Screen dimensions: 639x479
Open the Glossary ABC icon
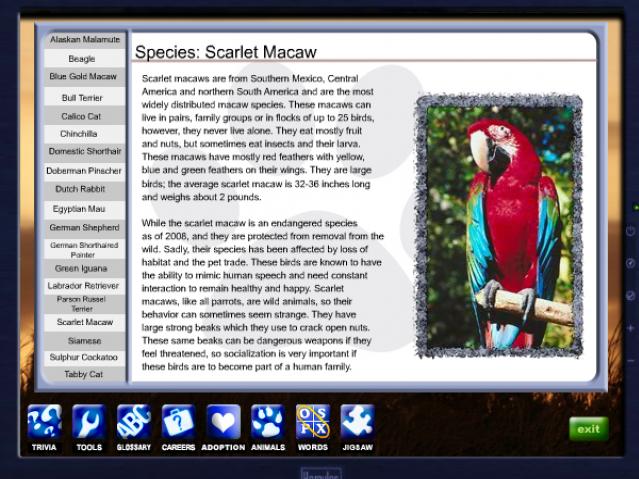[x=134, y=422]
